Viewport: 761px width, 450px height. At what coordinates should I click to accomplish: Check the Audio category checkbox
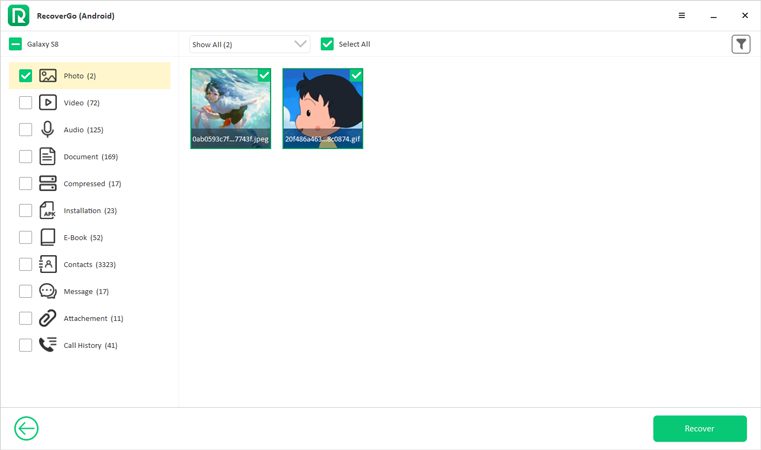[x=25, y=130]
